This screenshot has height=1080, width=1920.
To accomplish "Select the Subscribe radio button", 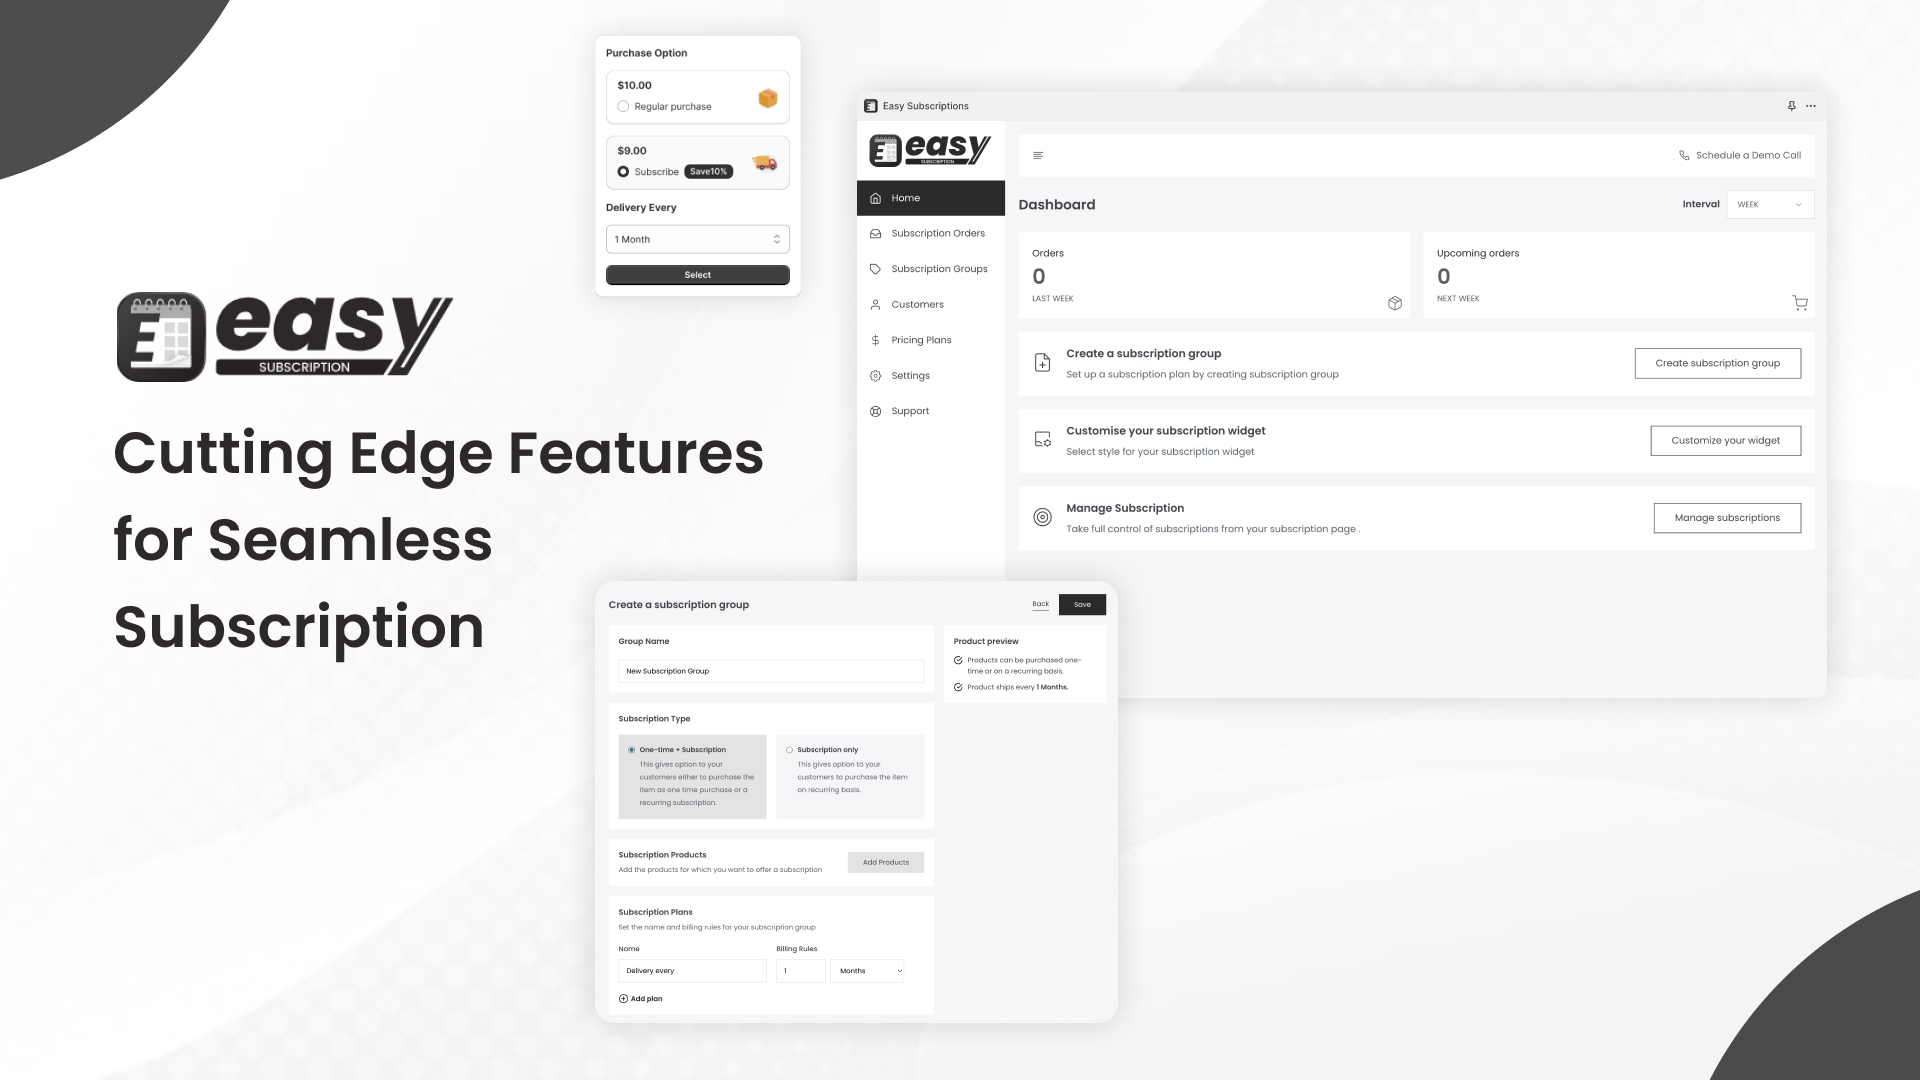I will pyautogui.click(x=622, y=171).
